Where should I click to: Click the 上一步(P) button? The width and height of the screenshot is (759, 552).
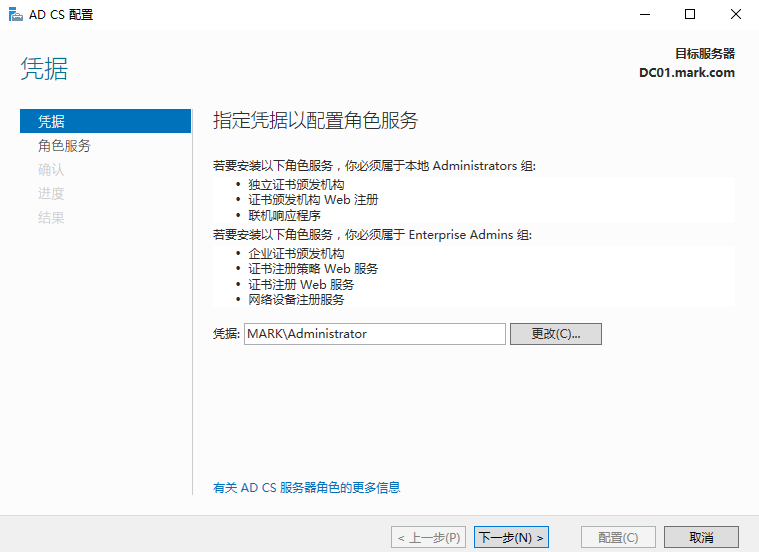[428, 537]
